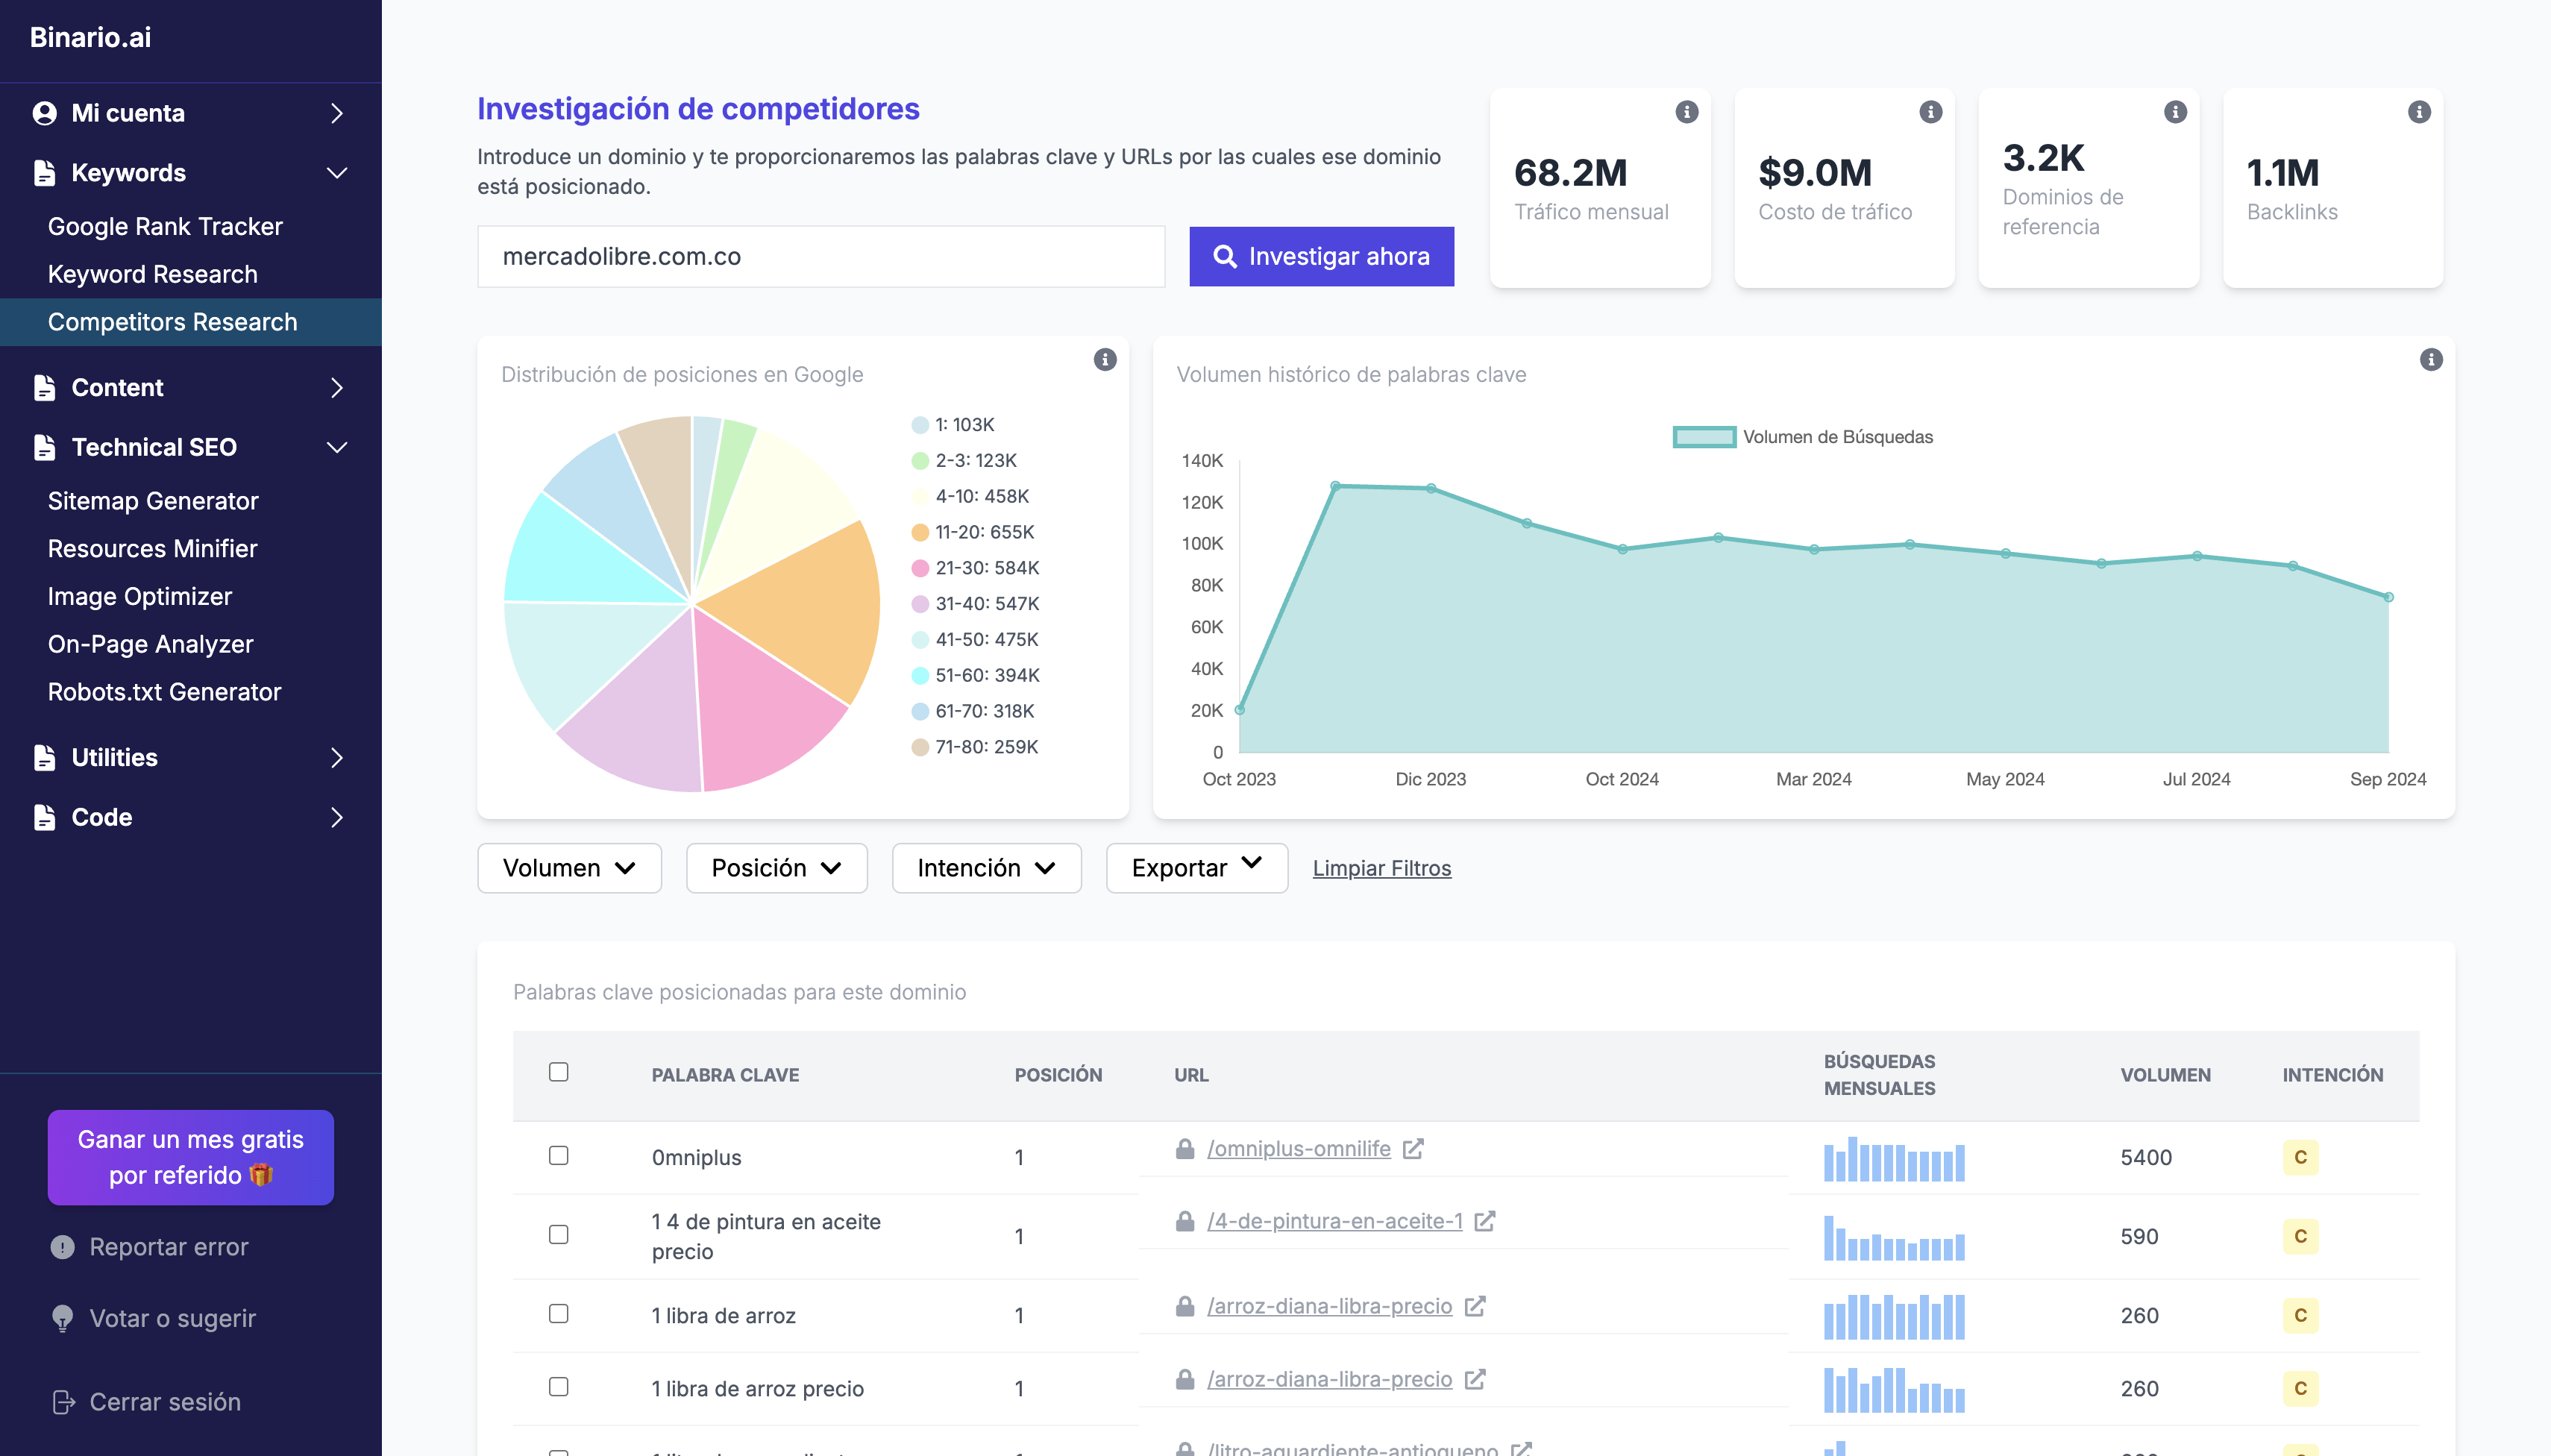Open the /omniplus-omnilife URL link
This screenshot has height=1456, width=2551.
coord(1298,1149)
